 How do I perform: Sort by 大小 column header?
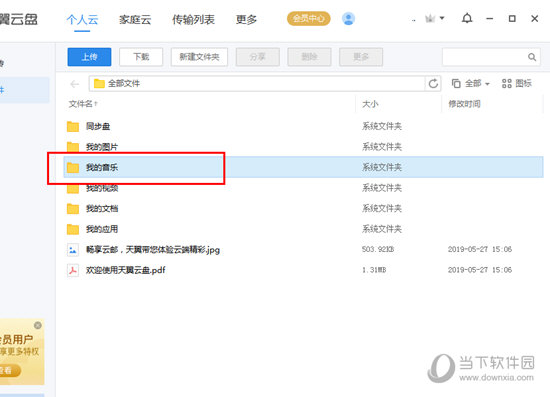coord(370,104)
